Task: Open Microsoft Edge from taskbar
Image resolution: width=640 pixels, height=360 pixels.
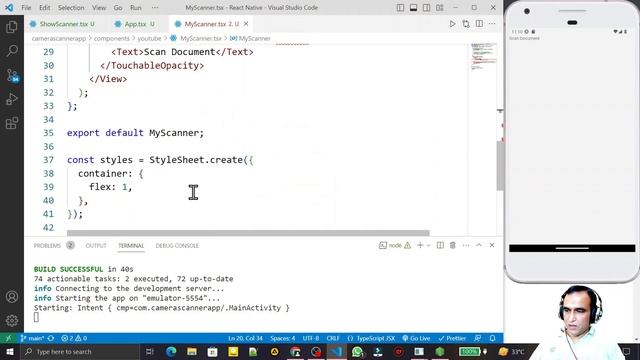Action: tap(171, 351)
